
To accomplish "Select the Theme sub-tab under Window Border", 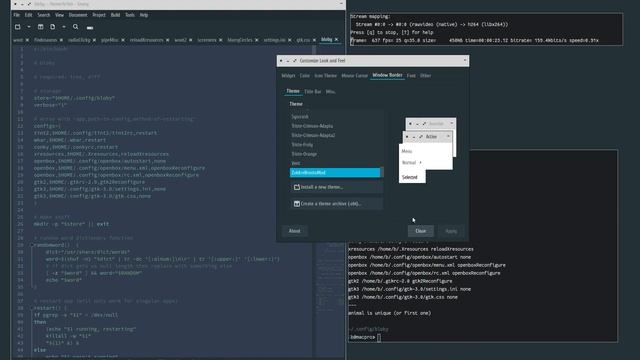I will point(293,91).
